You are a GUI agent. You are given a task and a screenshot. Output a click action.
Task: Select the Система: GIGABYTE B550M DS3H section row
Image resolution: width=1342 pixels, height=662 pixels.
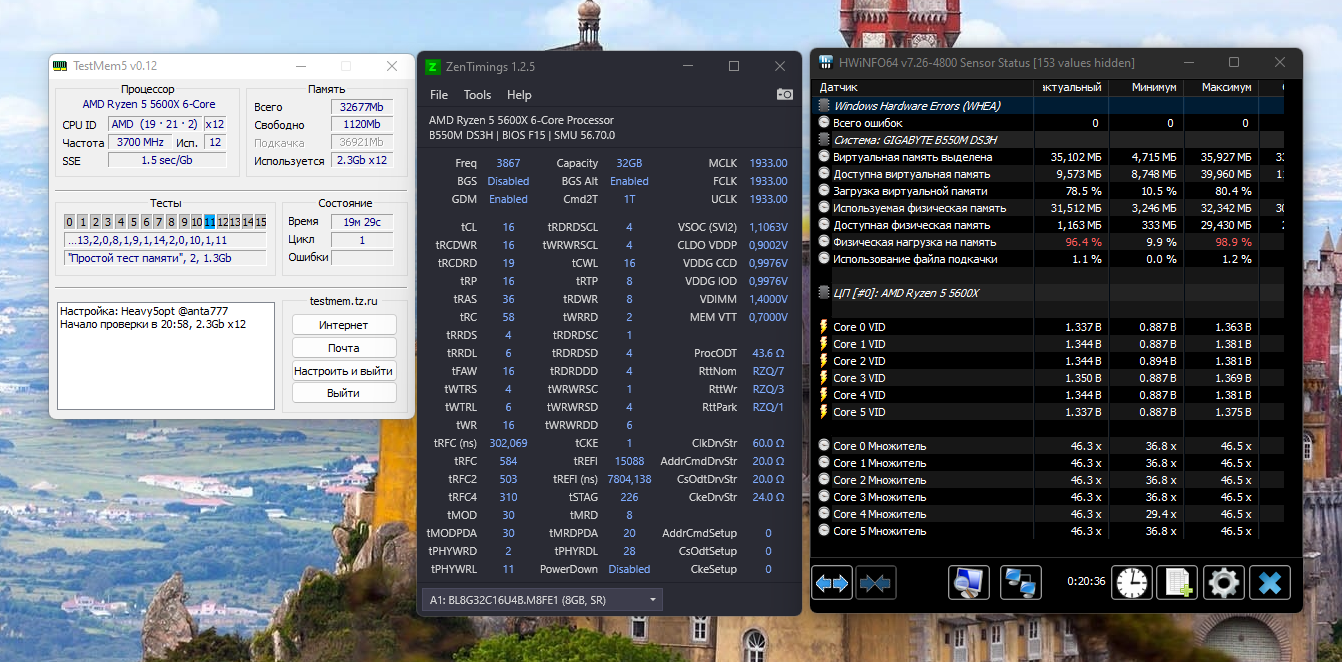1050,140
